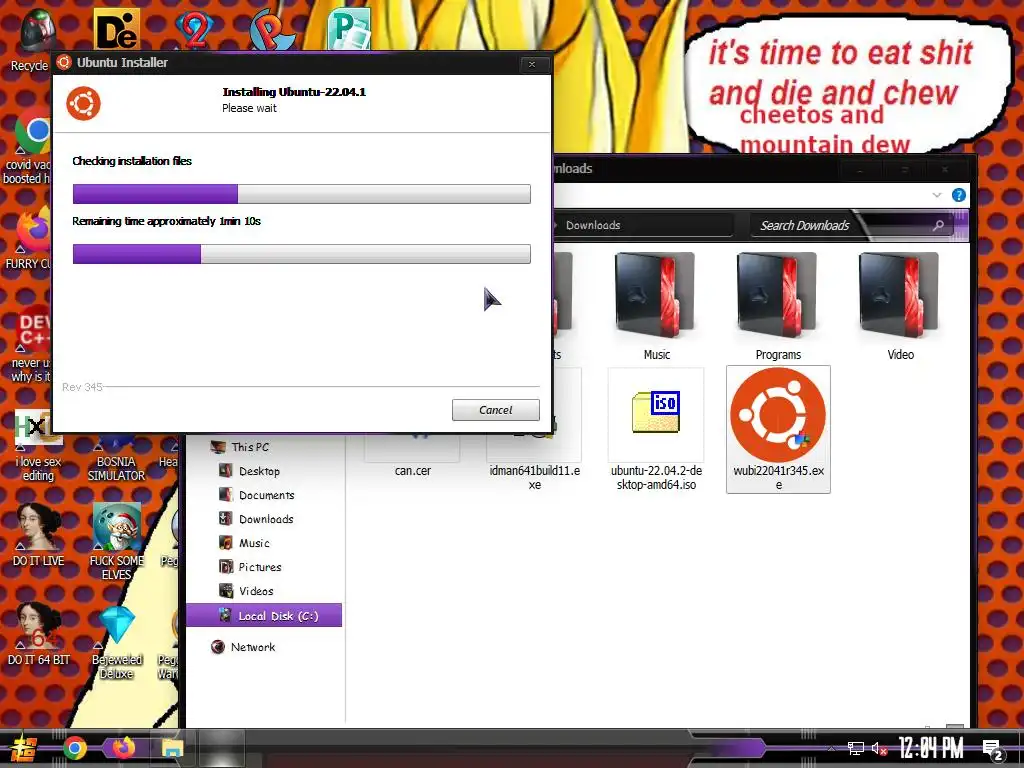Open Documents in the navigation pane

[266, 495]
